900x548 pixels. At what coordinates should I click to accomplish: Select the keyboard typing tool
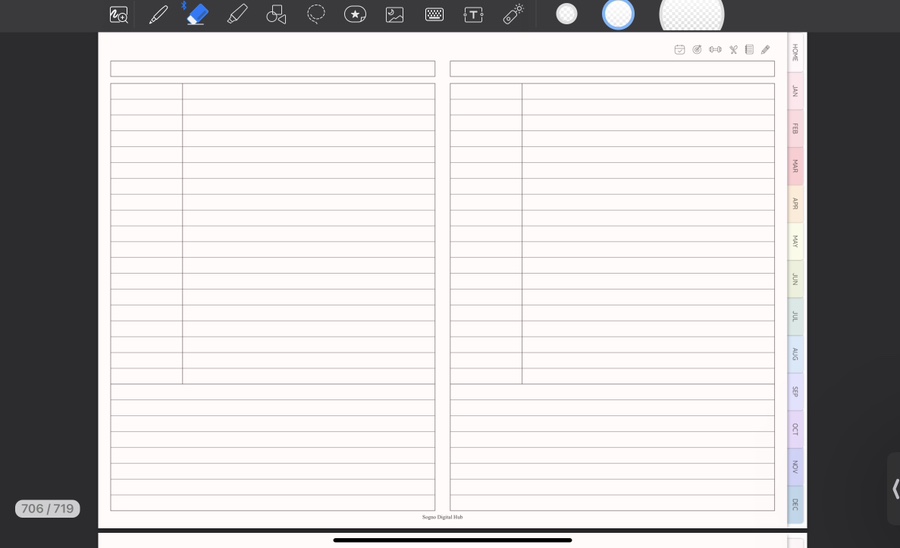(434, 14)
